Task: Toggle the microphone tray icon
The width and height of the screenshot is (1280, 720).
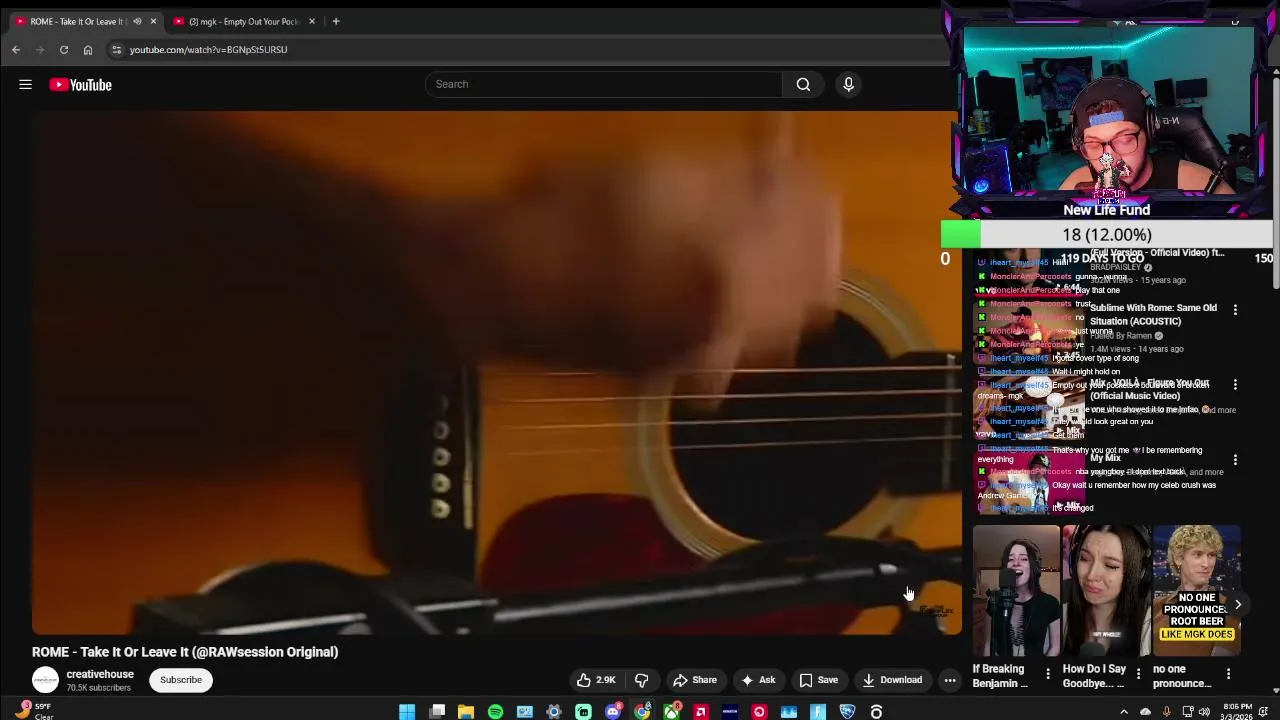Action: tap(1166, 712)
